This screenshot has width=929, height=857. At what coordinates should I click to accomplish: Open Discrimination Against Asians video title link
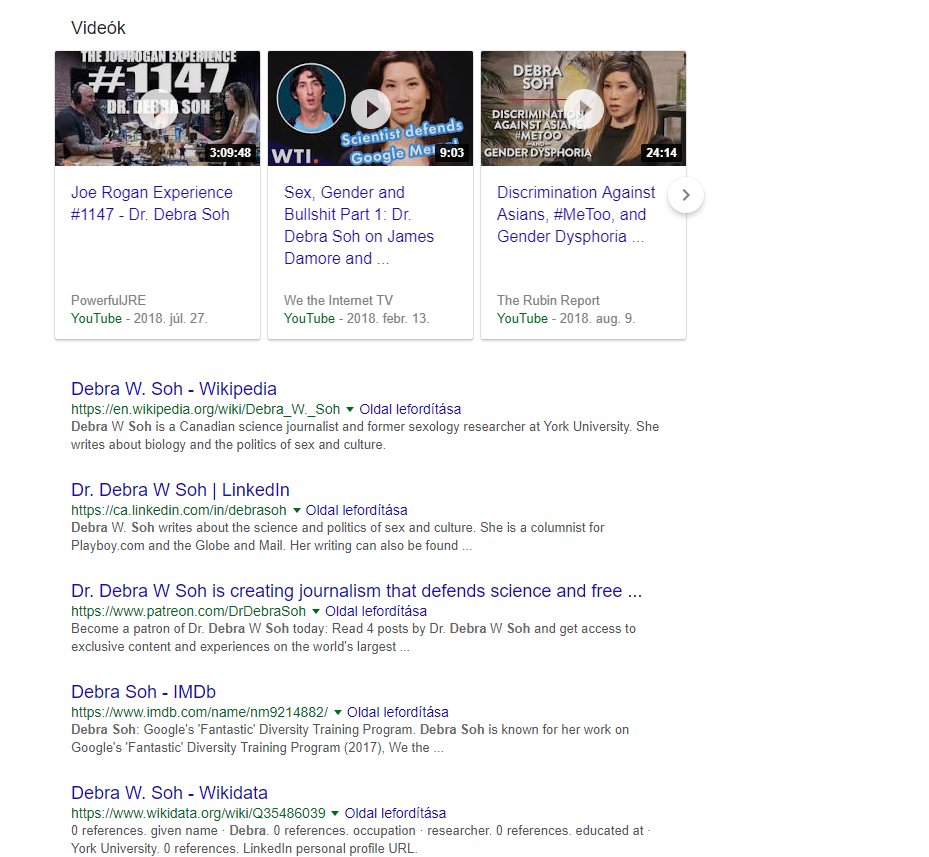click(x=576, y=215)
